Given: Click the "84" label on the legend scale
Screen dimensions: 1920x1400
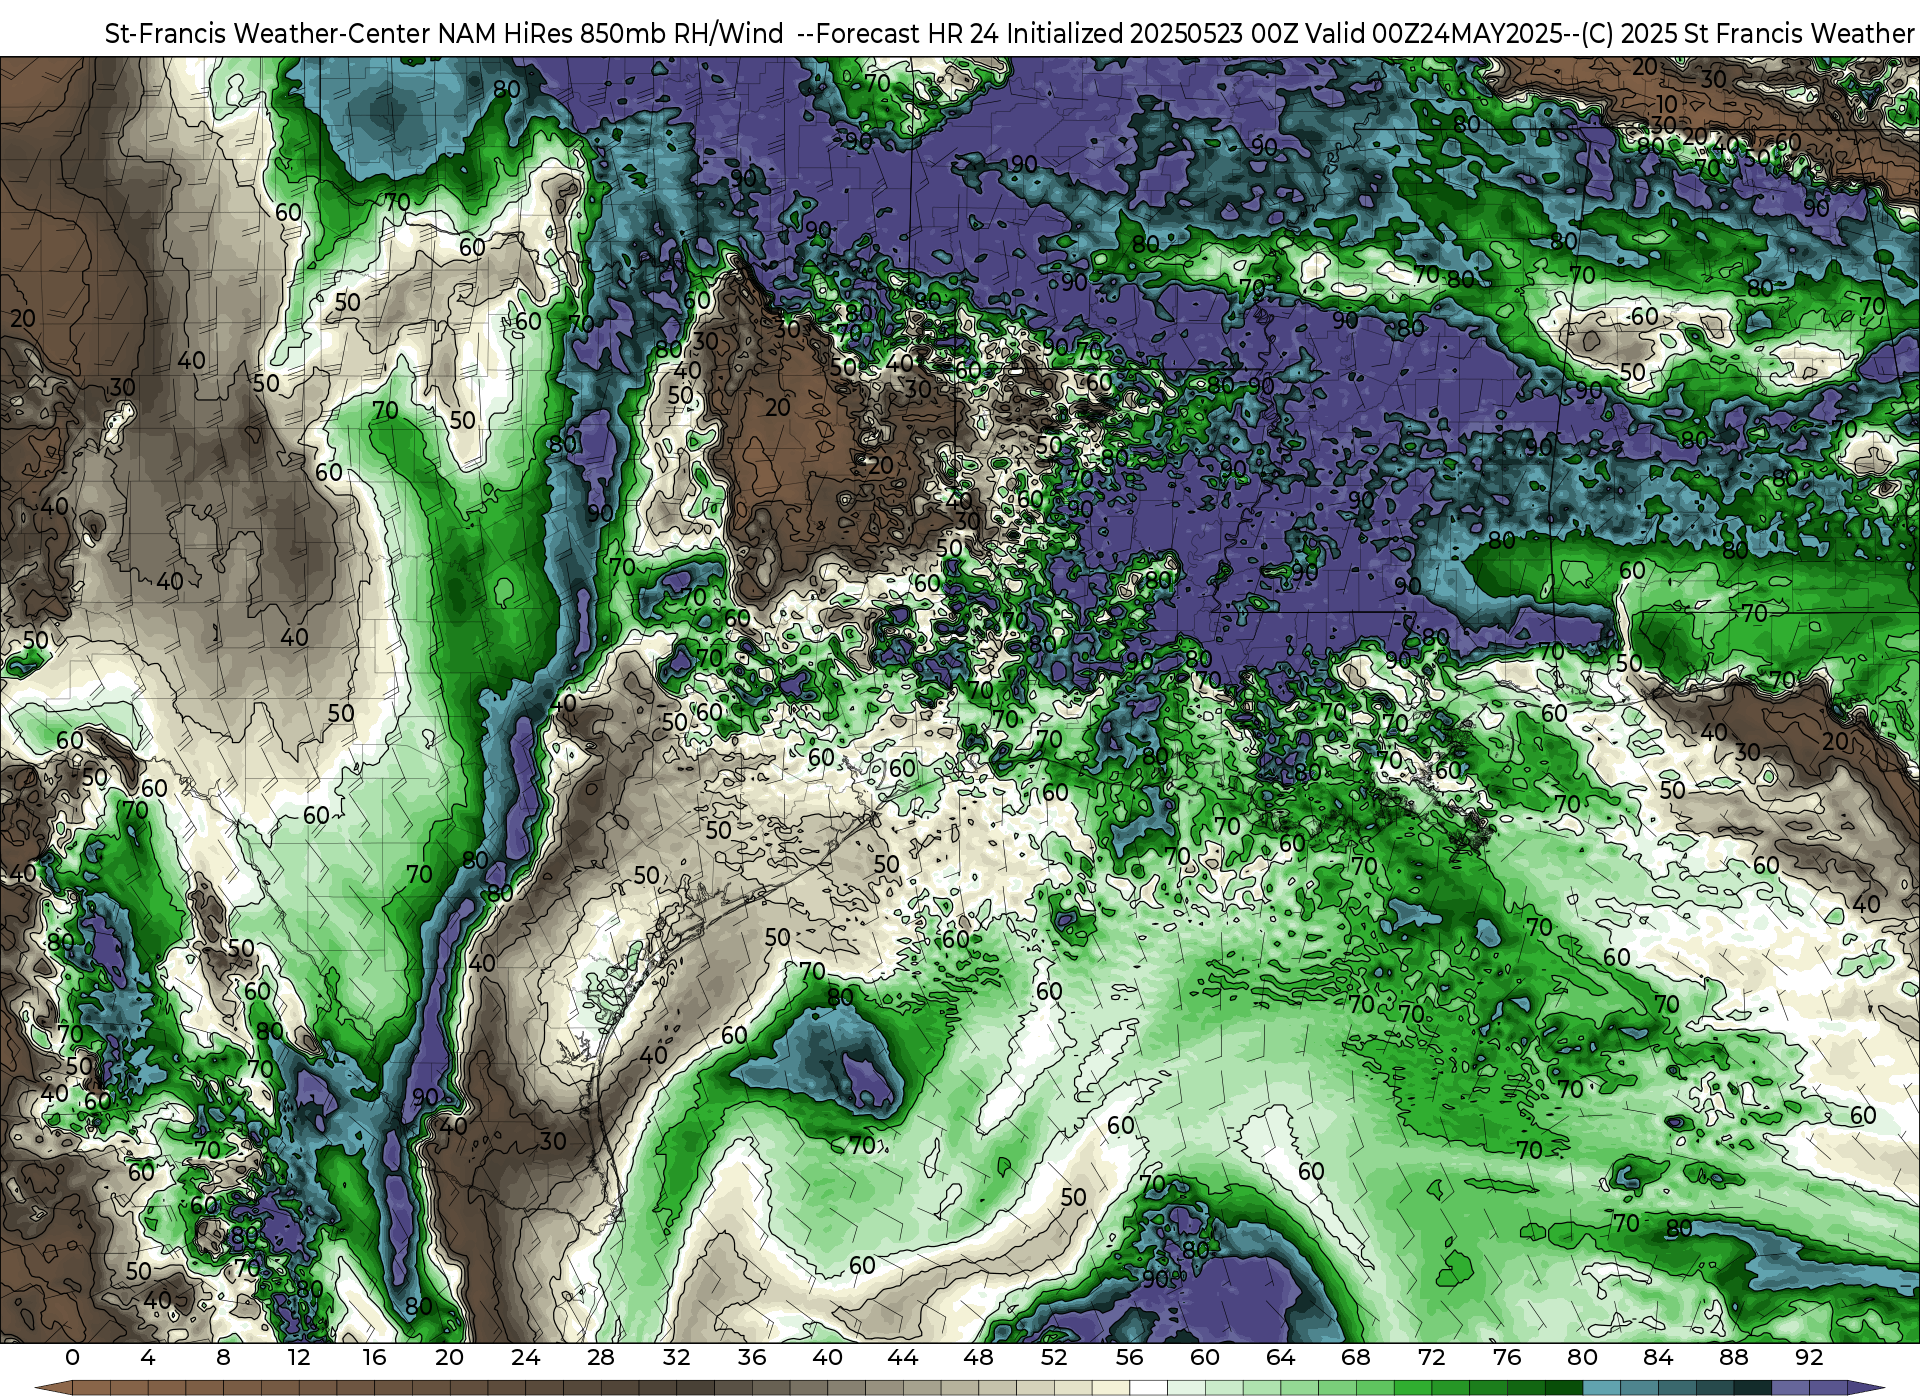Looking at the screenshot, I should point(1658,1358).
